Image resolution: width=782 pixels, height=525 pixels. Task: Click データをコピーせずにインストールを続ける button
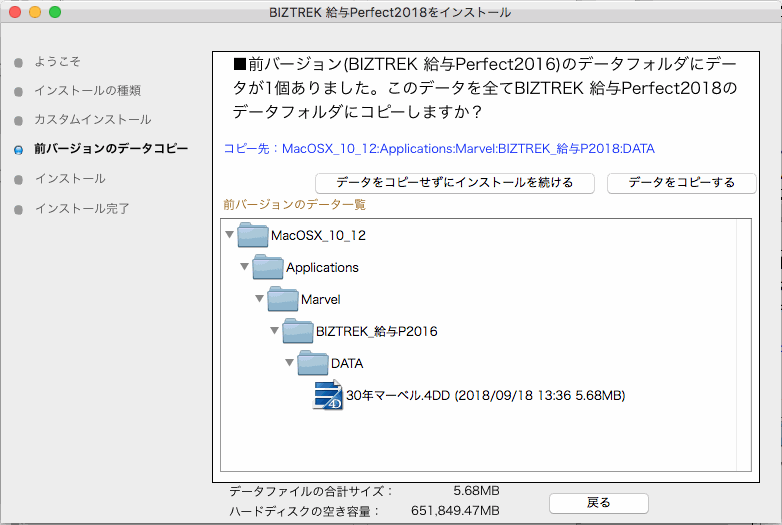click(455, 183)
